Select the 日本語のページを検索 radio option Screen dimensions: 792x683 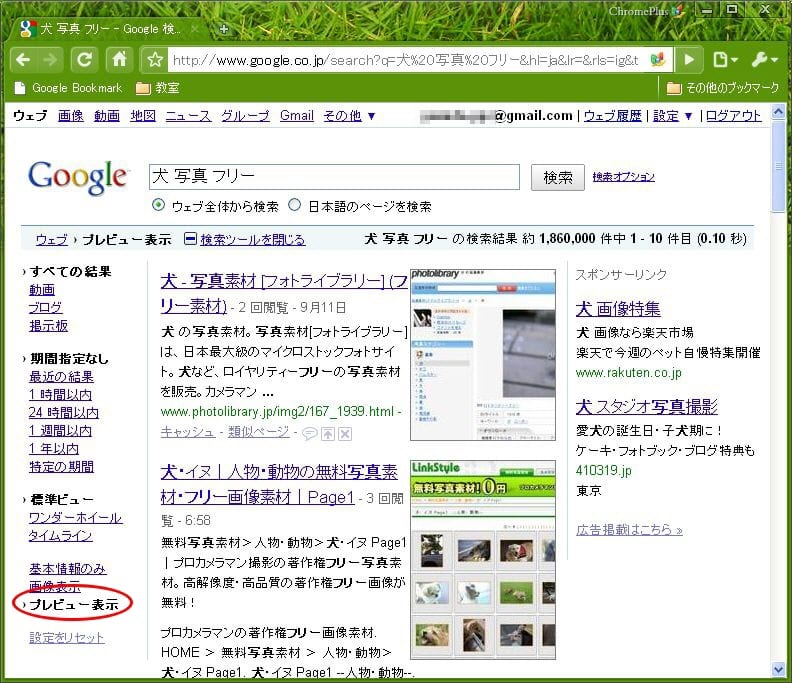tap(294, 206)
